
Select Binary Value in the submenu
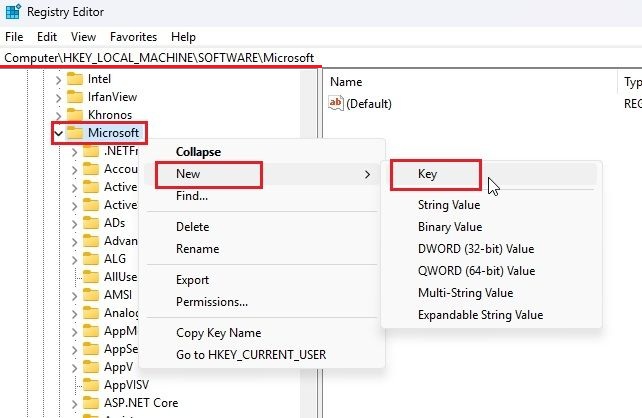[x=491, y=227]
